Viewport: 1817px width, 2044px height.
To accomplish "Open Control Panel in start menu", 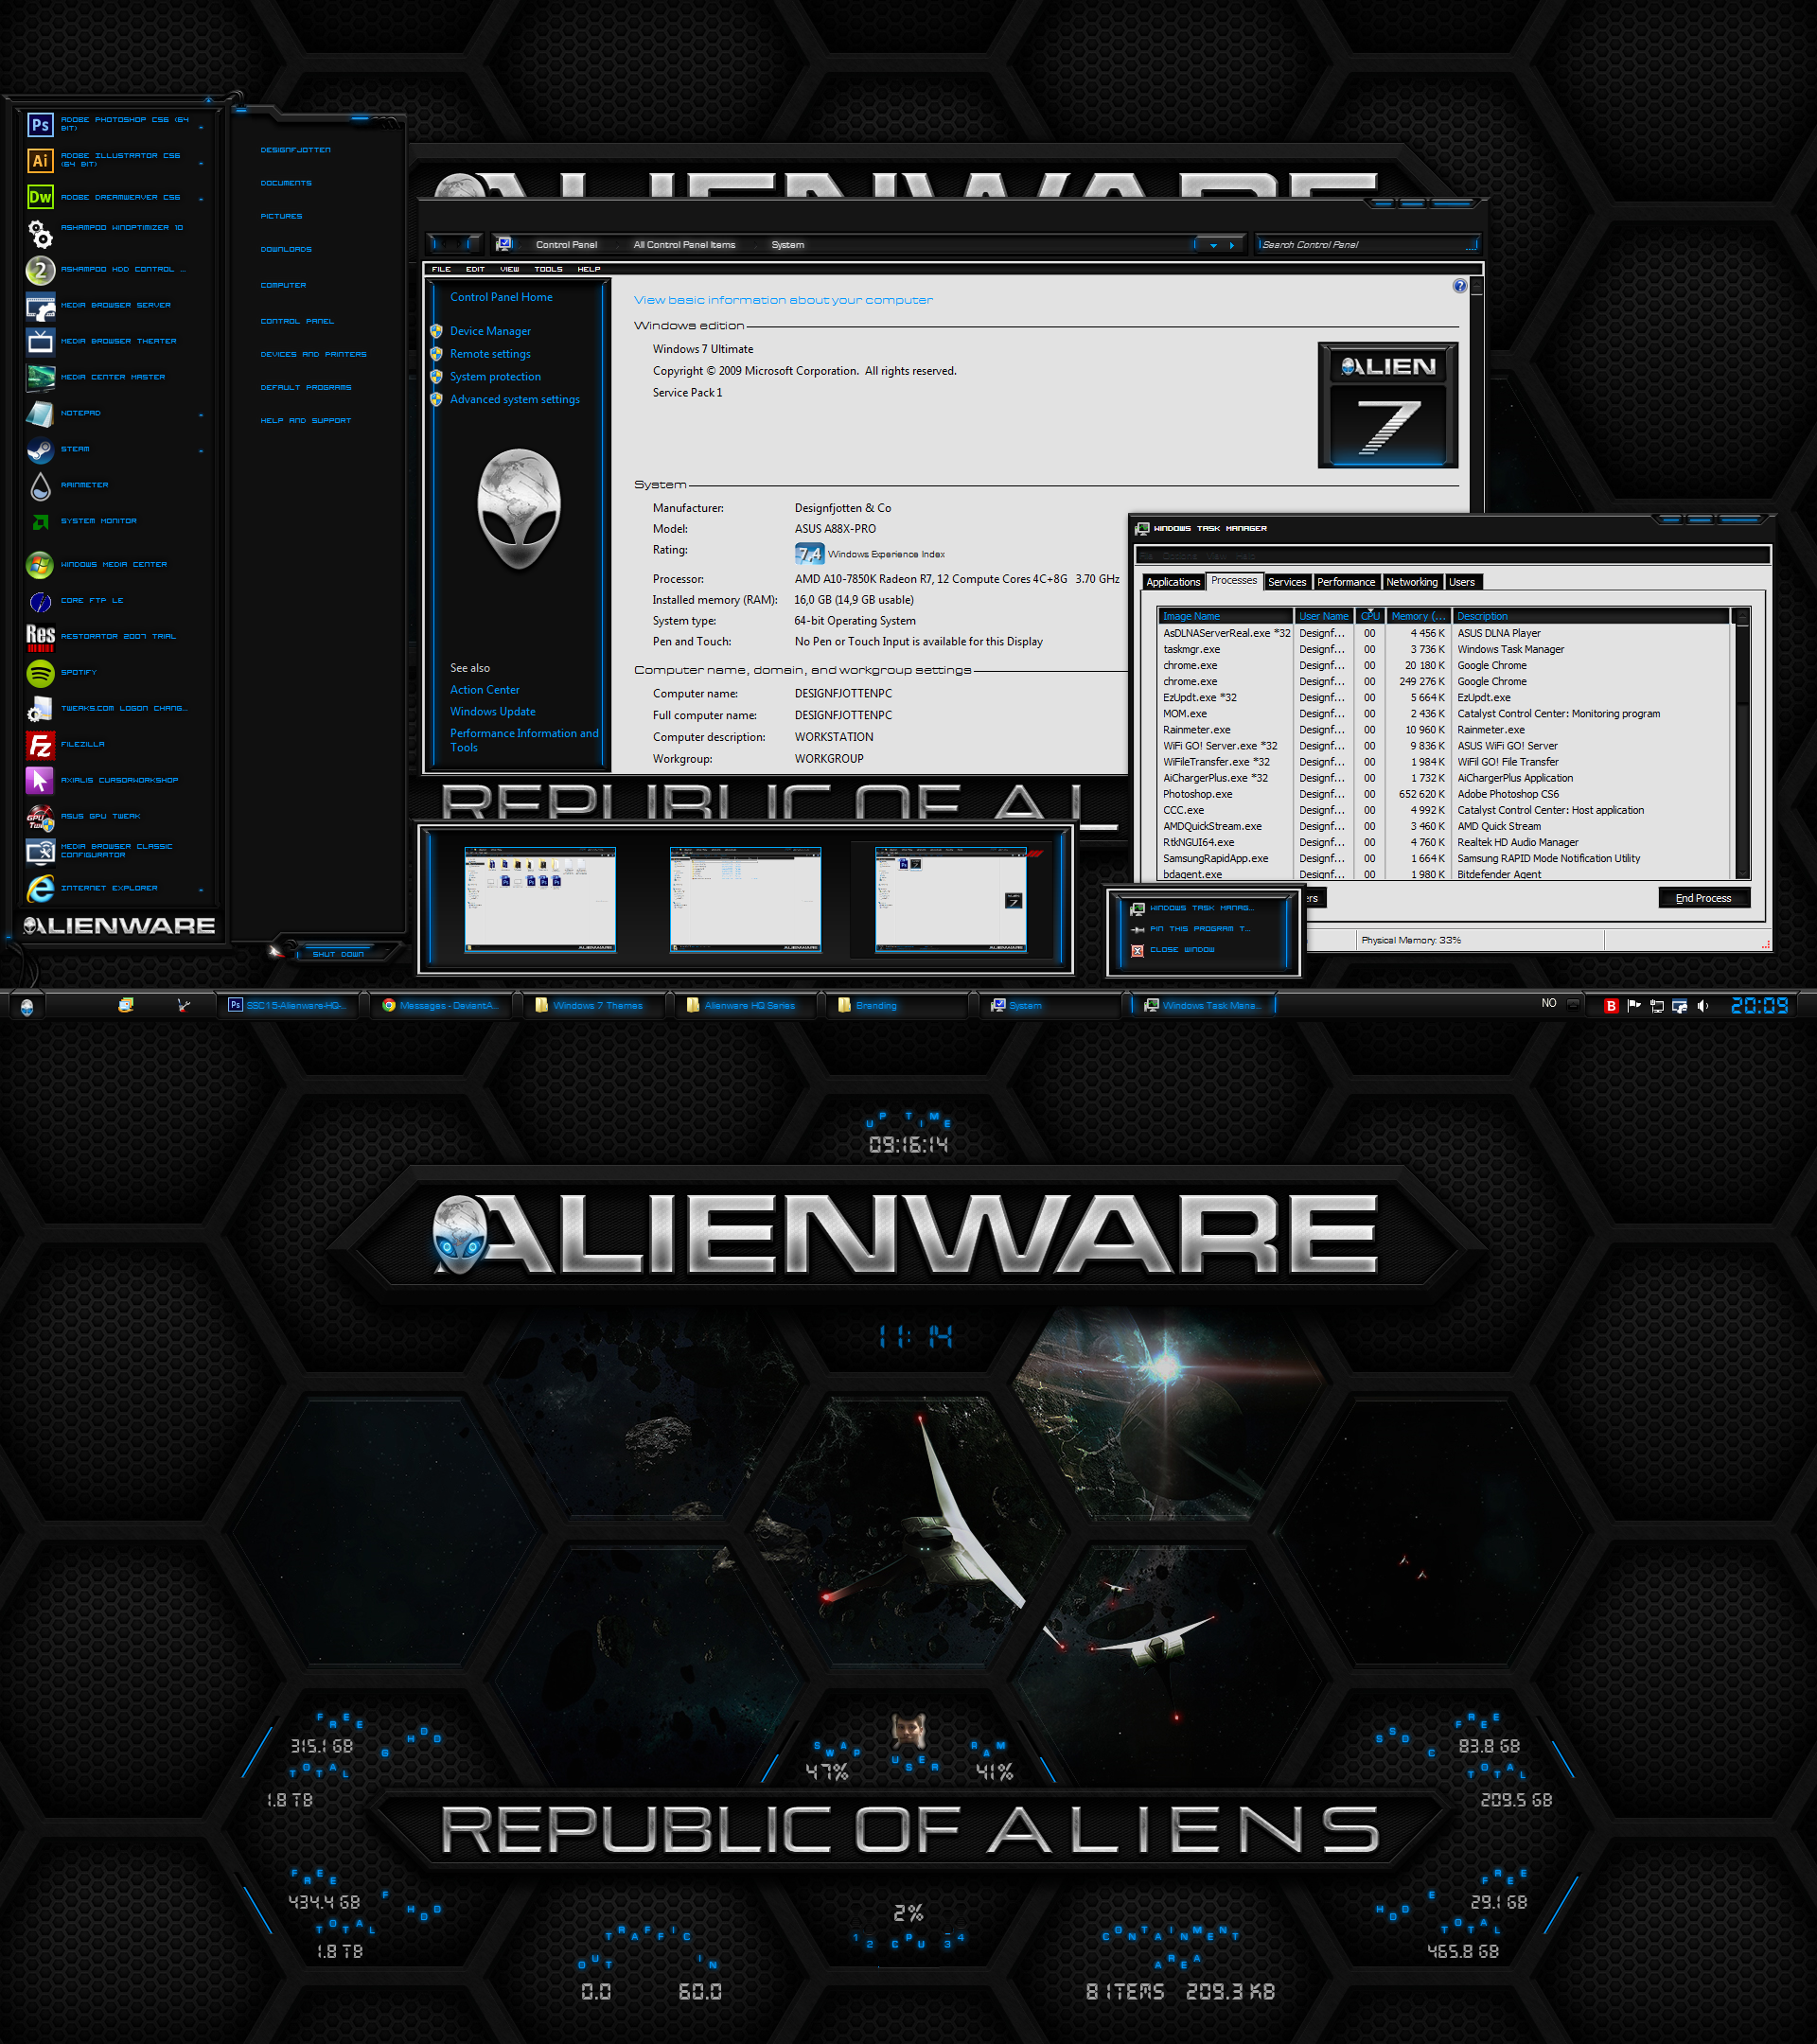I will click(x=297, y=321).
